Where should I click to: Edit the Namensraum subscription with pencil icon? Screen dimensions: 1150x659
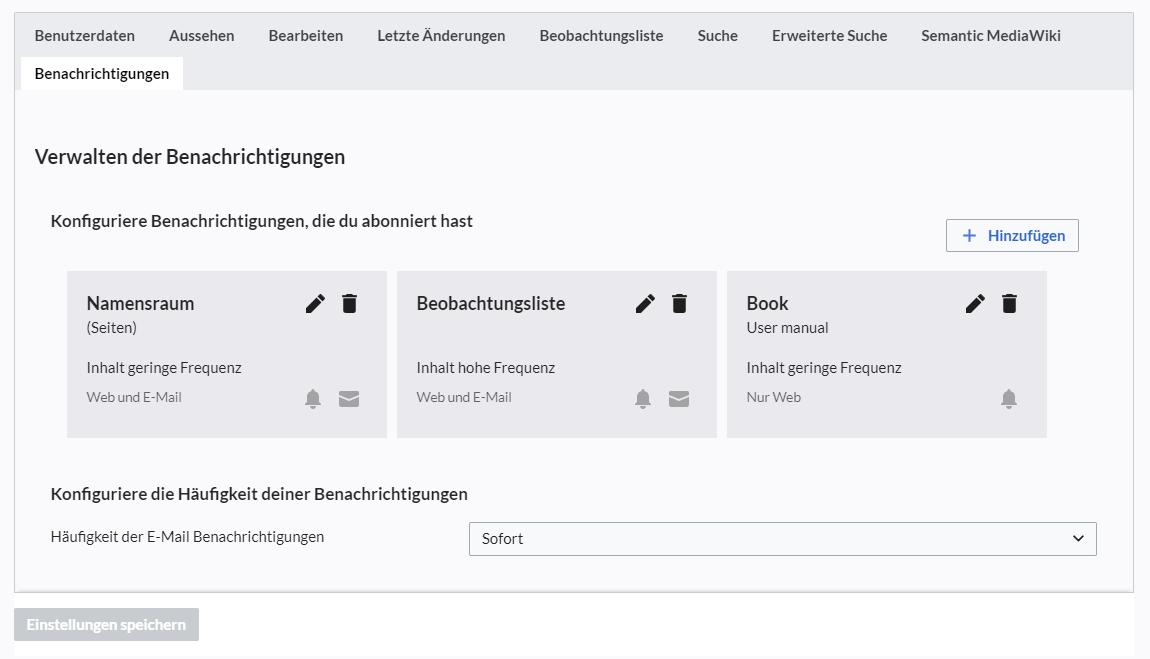tap(316, 304)
